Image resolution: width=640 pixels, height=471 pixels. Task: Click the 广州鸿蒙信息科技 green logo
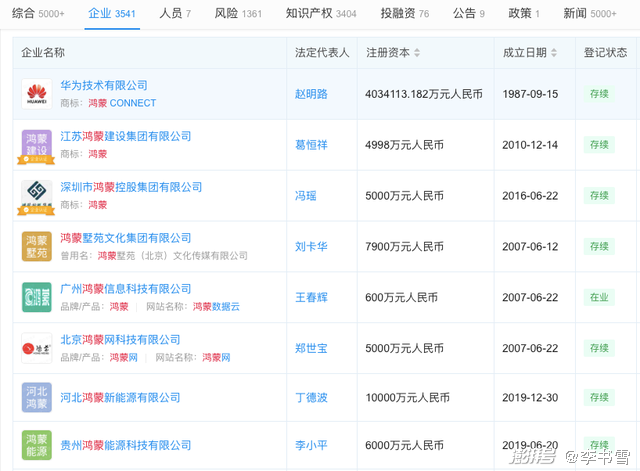pyautogui.click(x=37, y=297)
